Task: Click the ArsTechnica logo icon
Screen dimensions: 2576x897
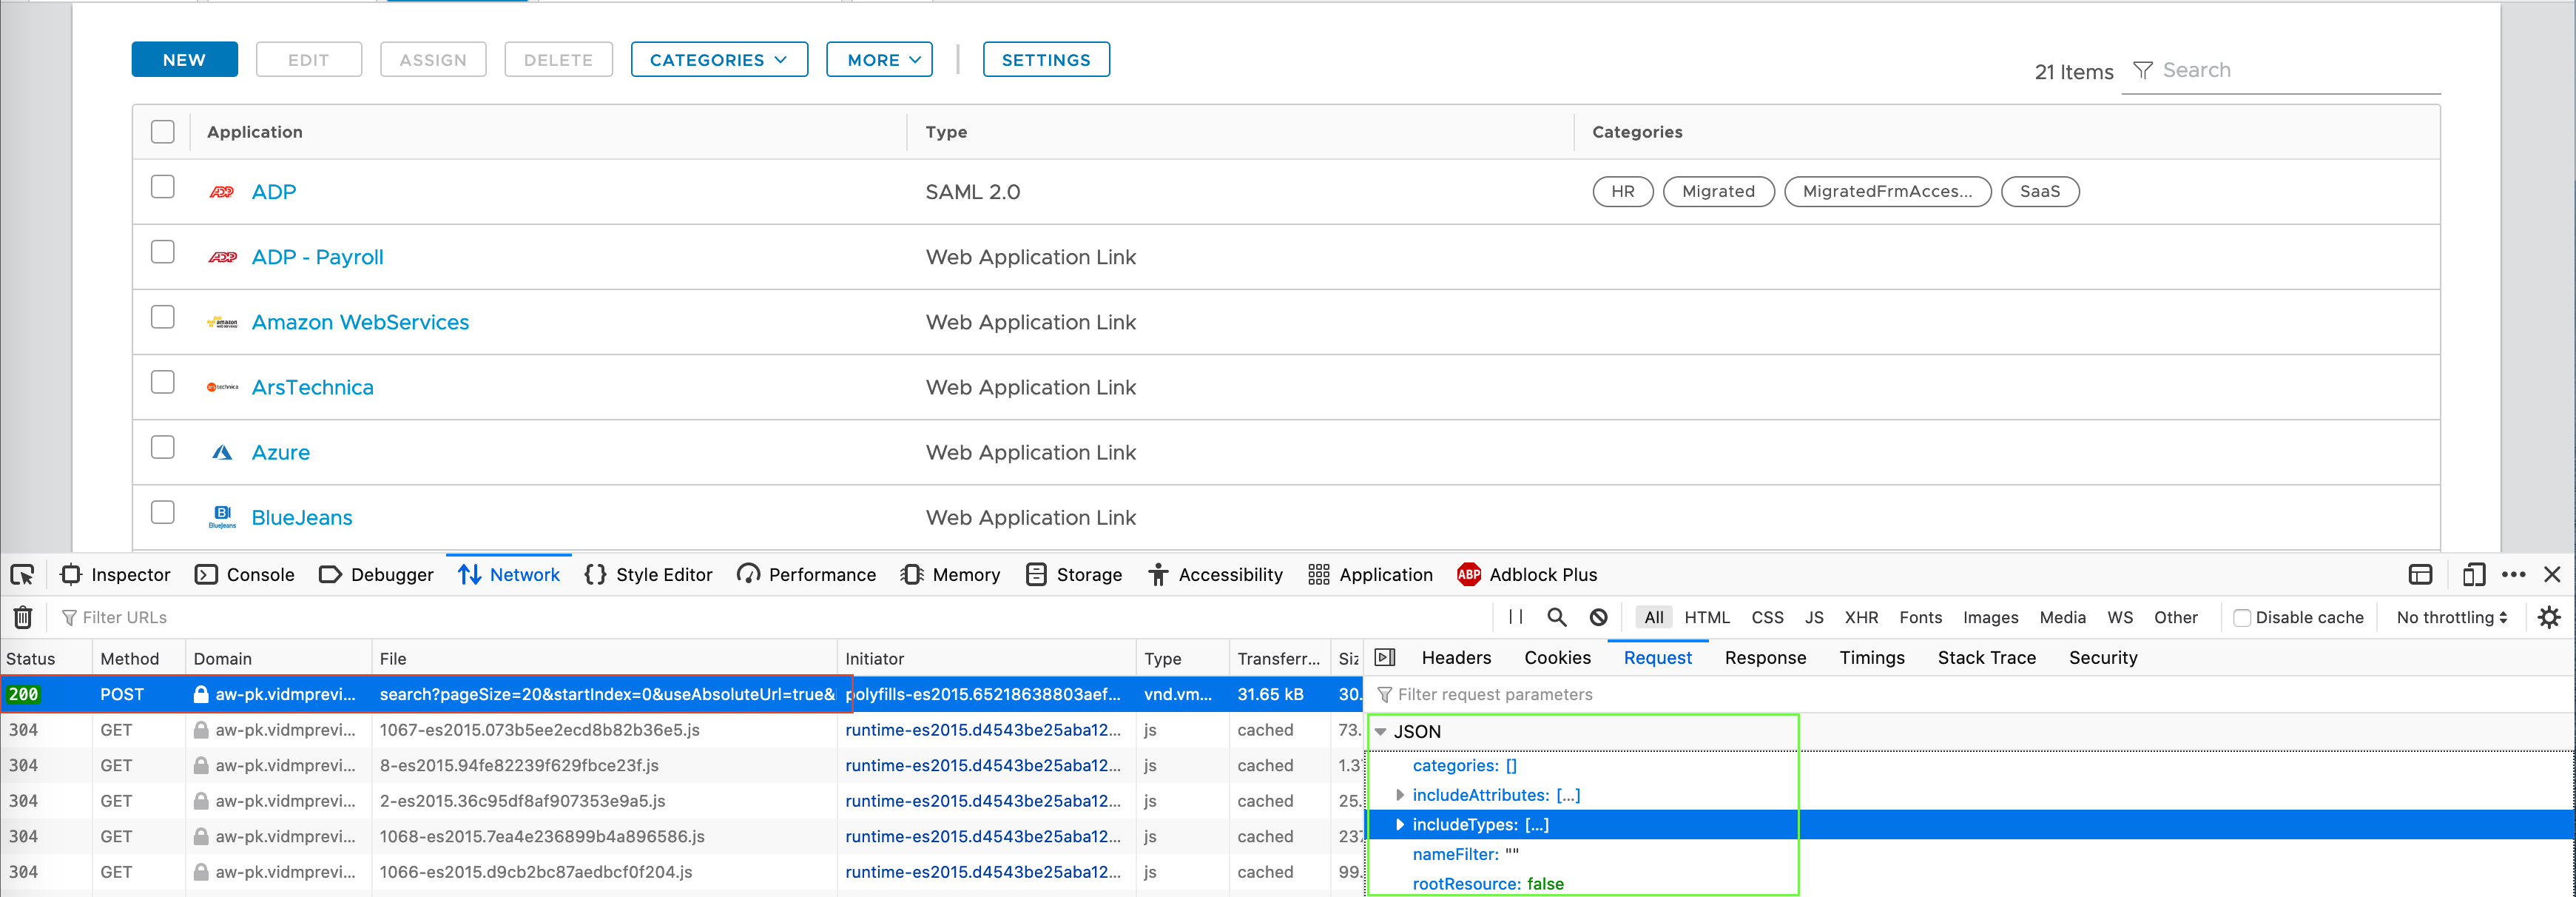Action: pos(222,387)
